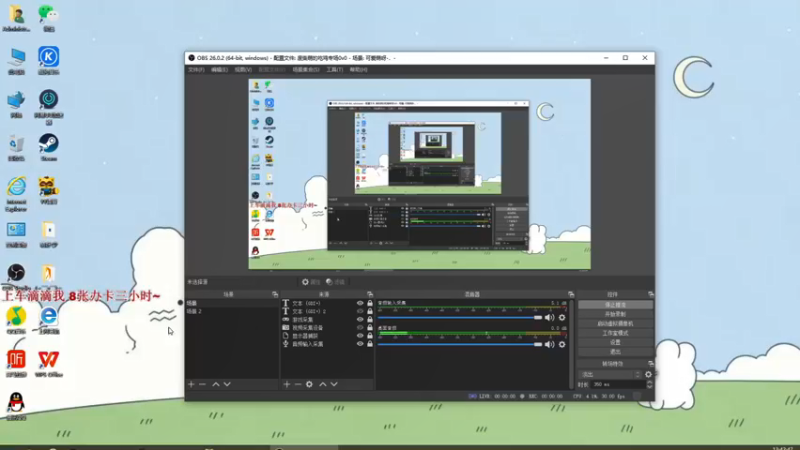This screenshot has width=800, height=450.
Task: Click the Stop Streaming button
Action: [615, 305]
